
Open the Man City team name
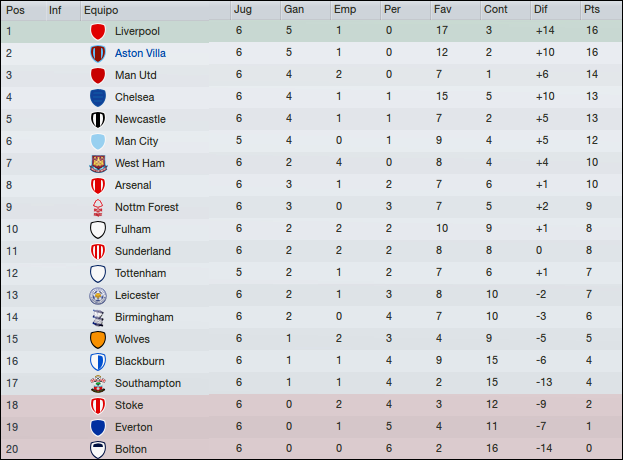[136, 141]
